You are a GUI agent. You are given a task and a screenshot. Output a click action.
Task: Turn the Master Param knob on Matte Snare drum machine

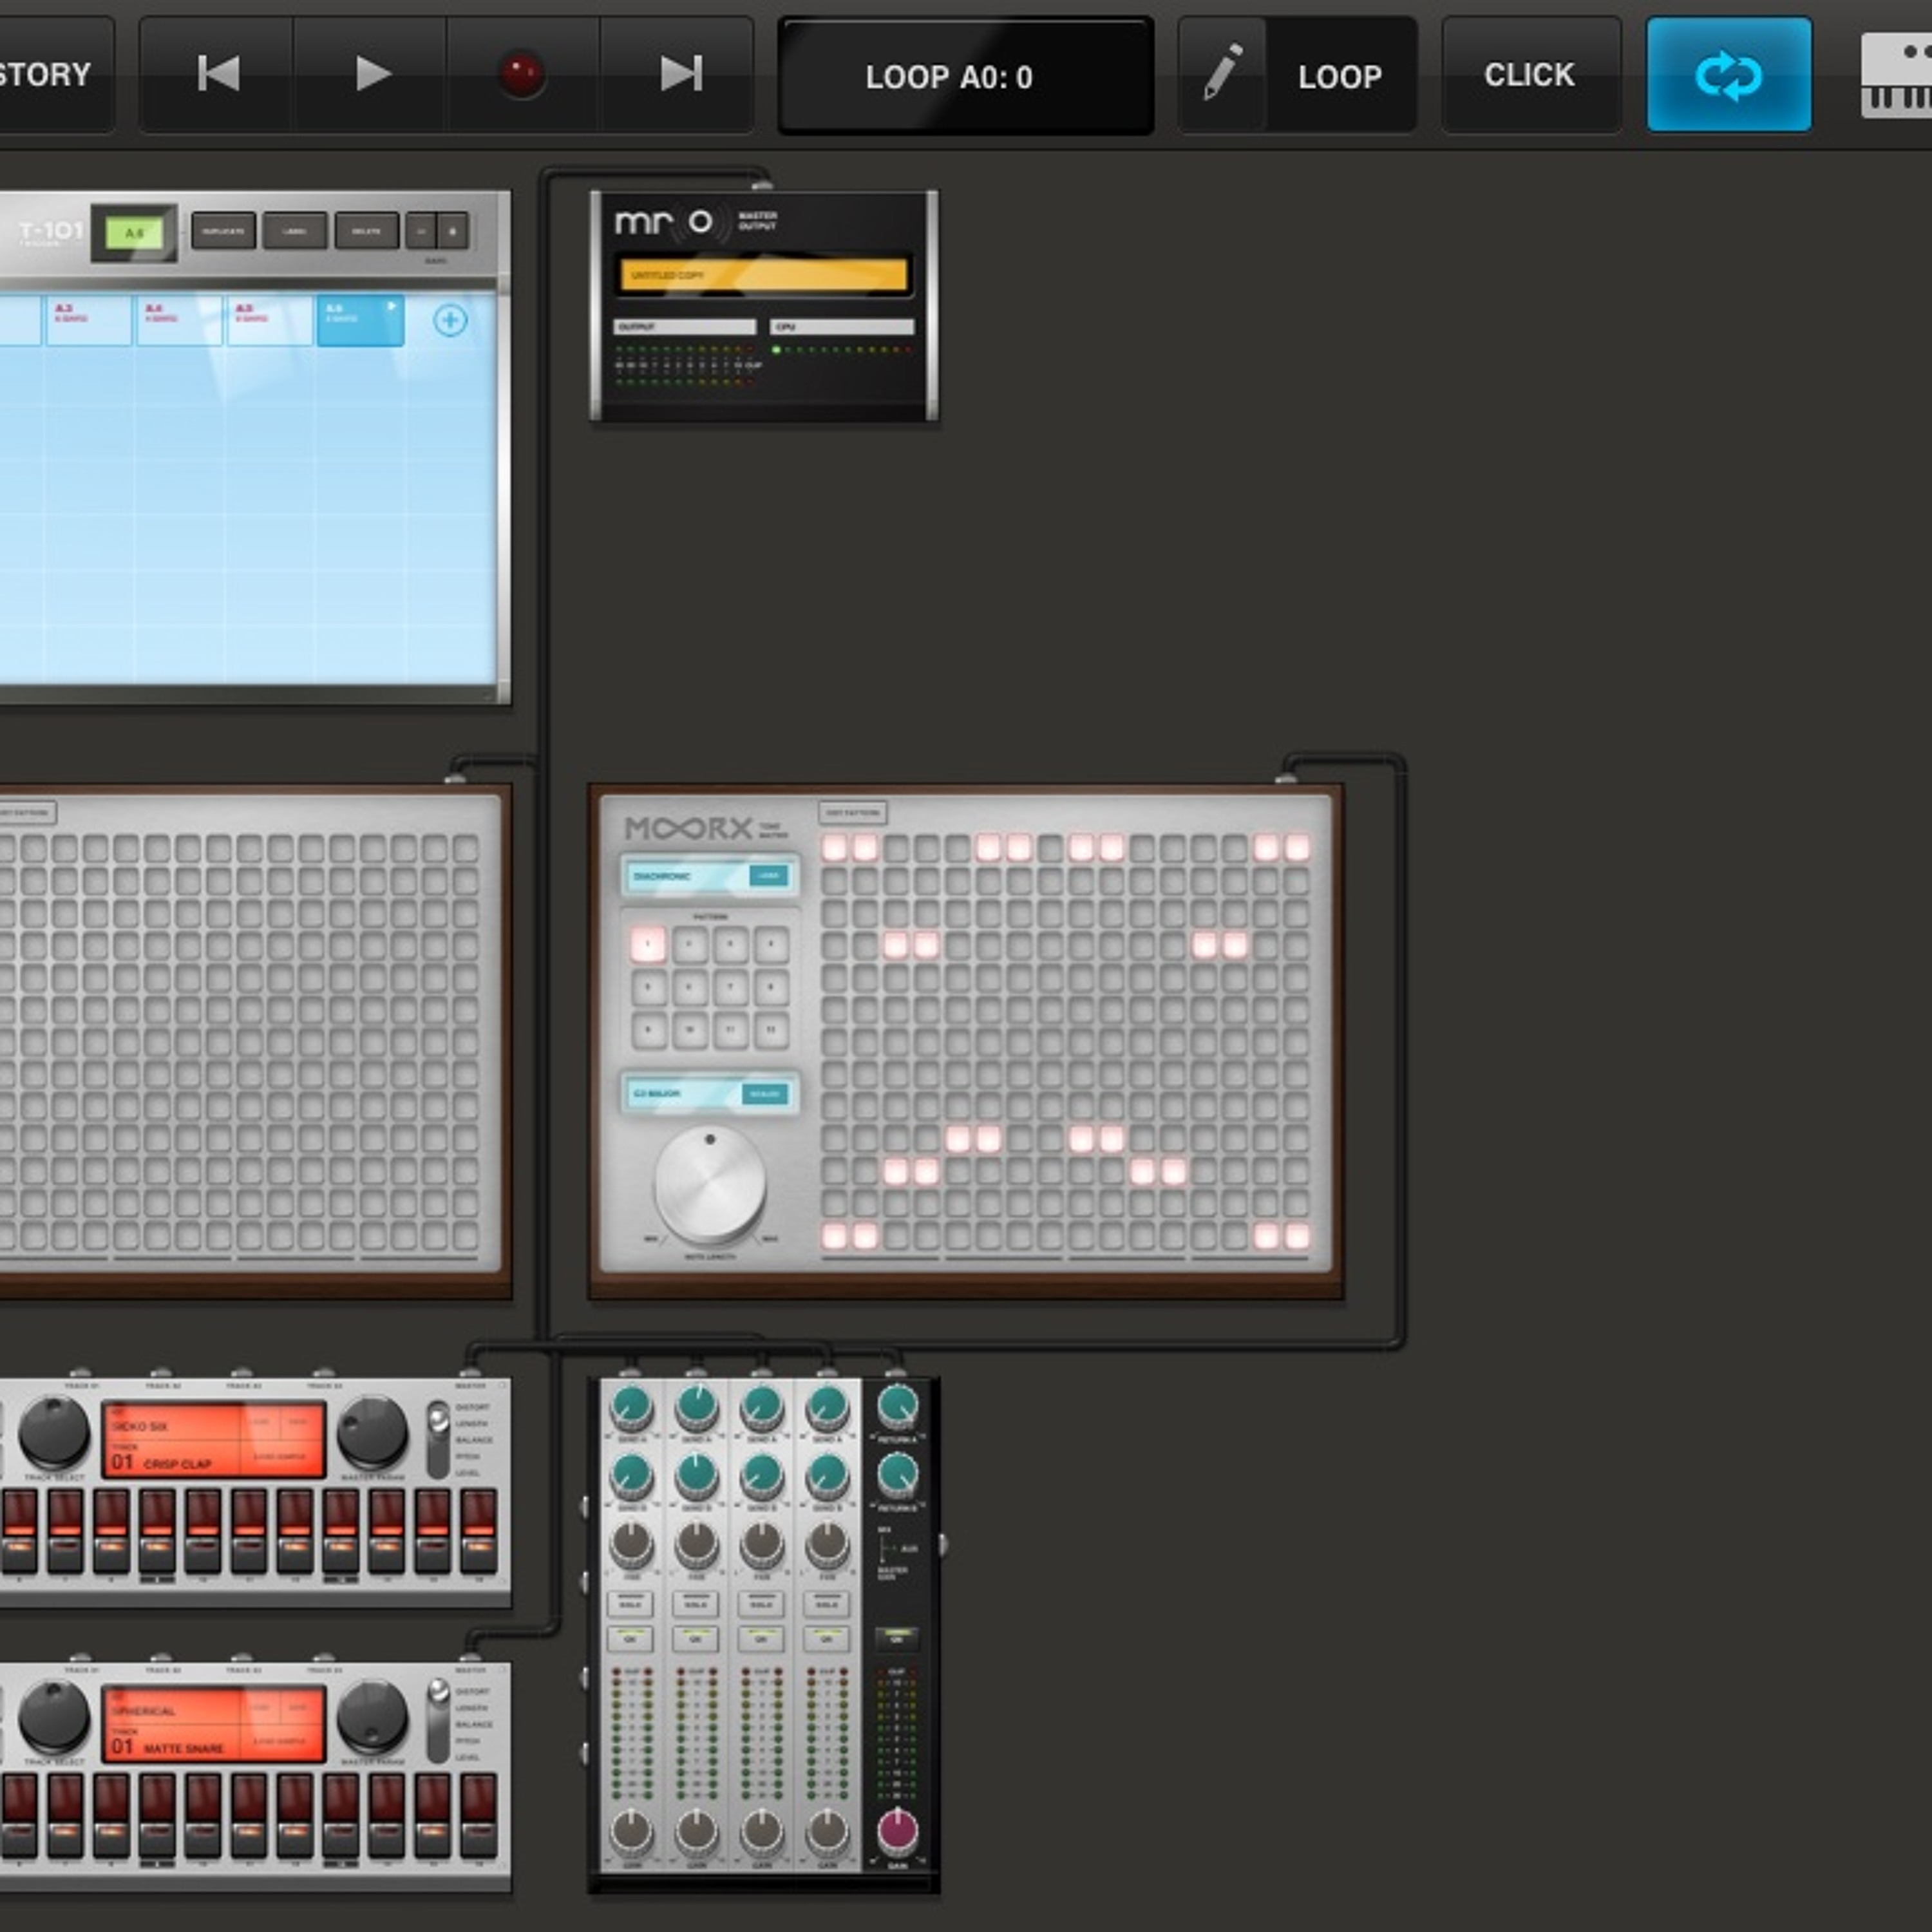point(372,1718)
